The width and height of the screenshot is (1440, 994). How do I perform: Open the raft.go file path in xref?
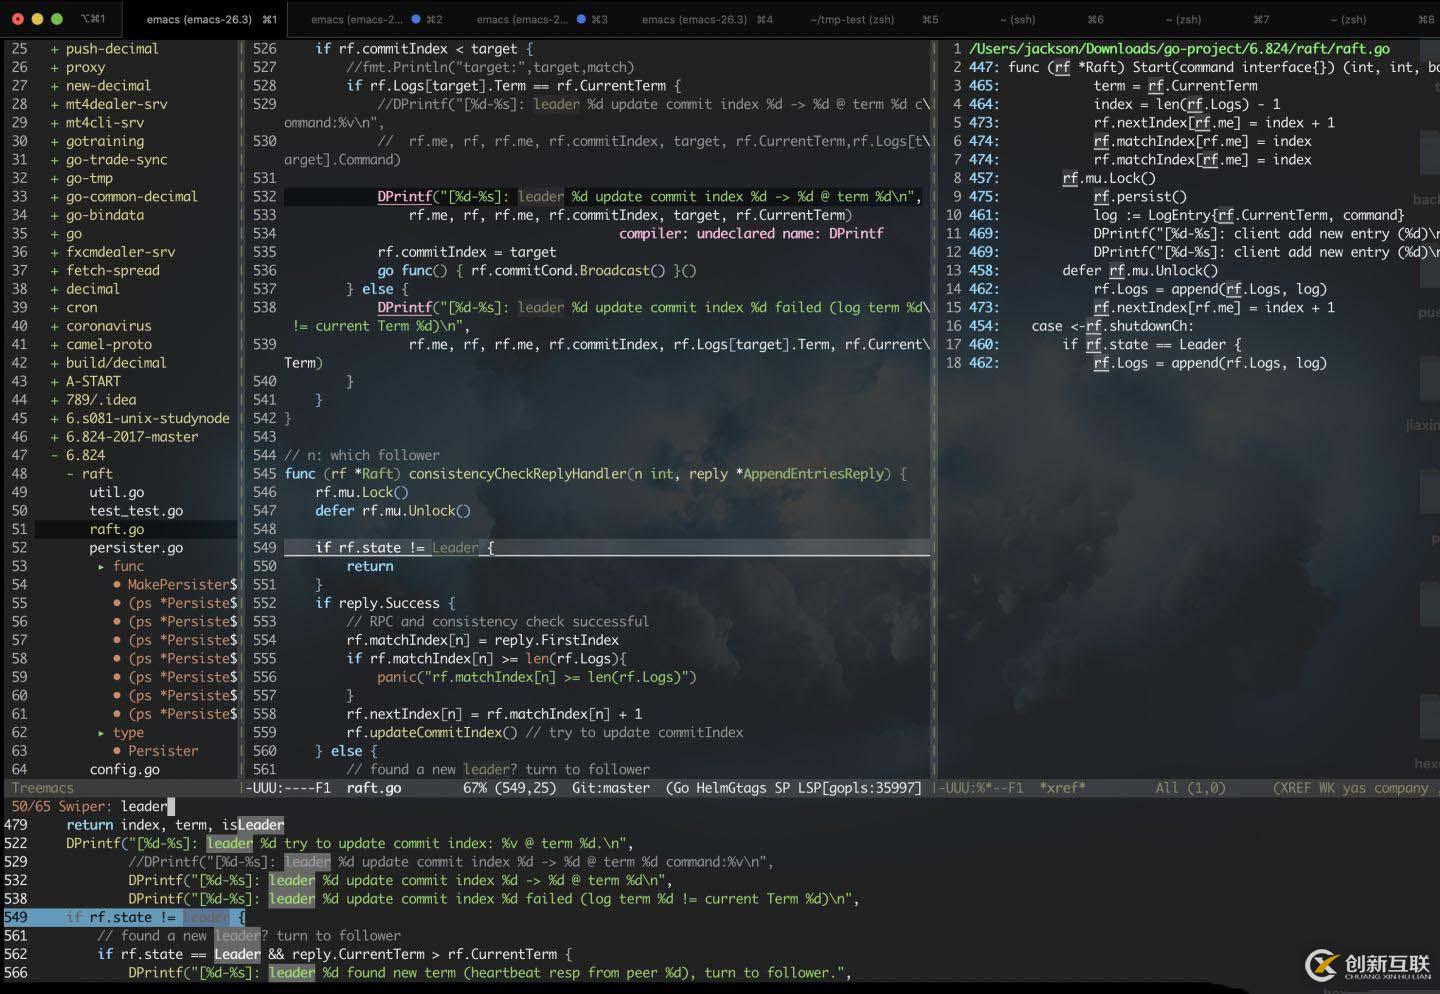point(1179,49)
